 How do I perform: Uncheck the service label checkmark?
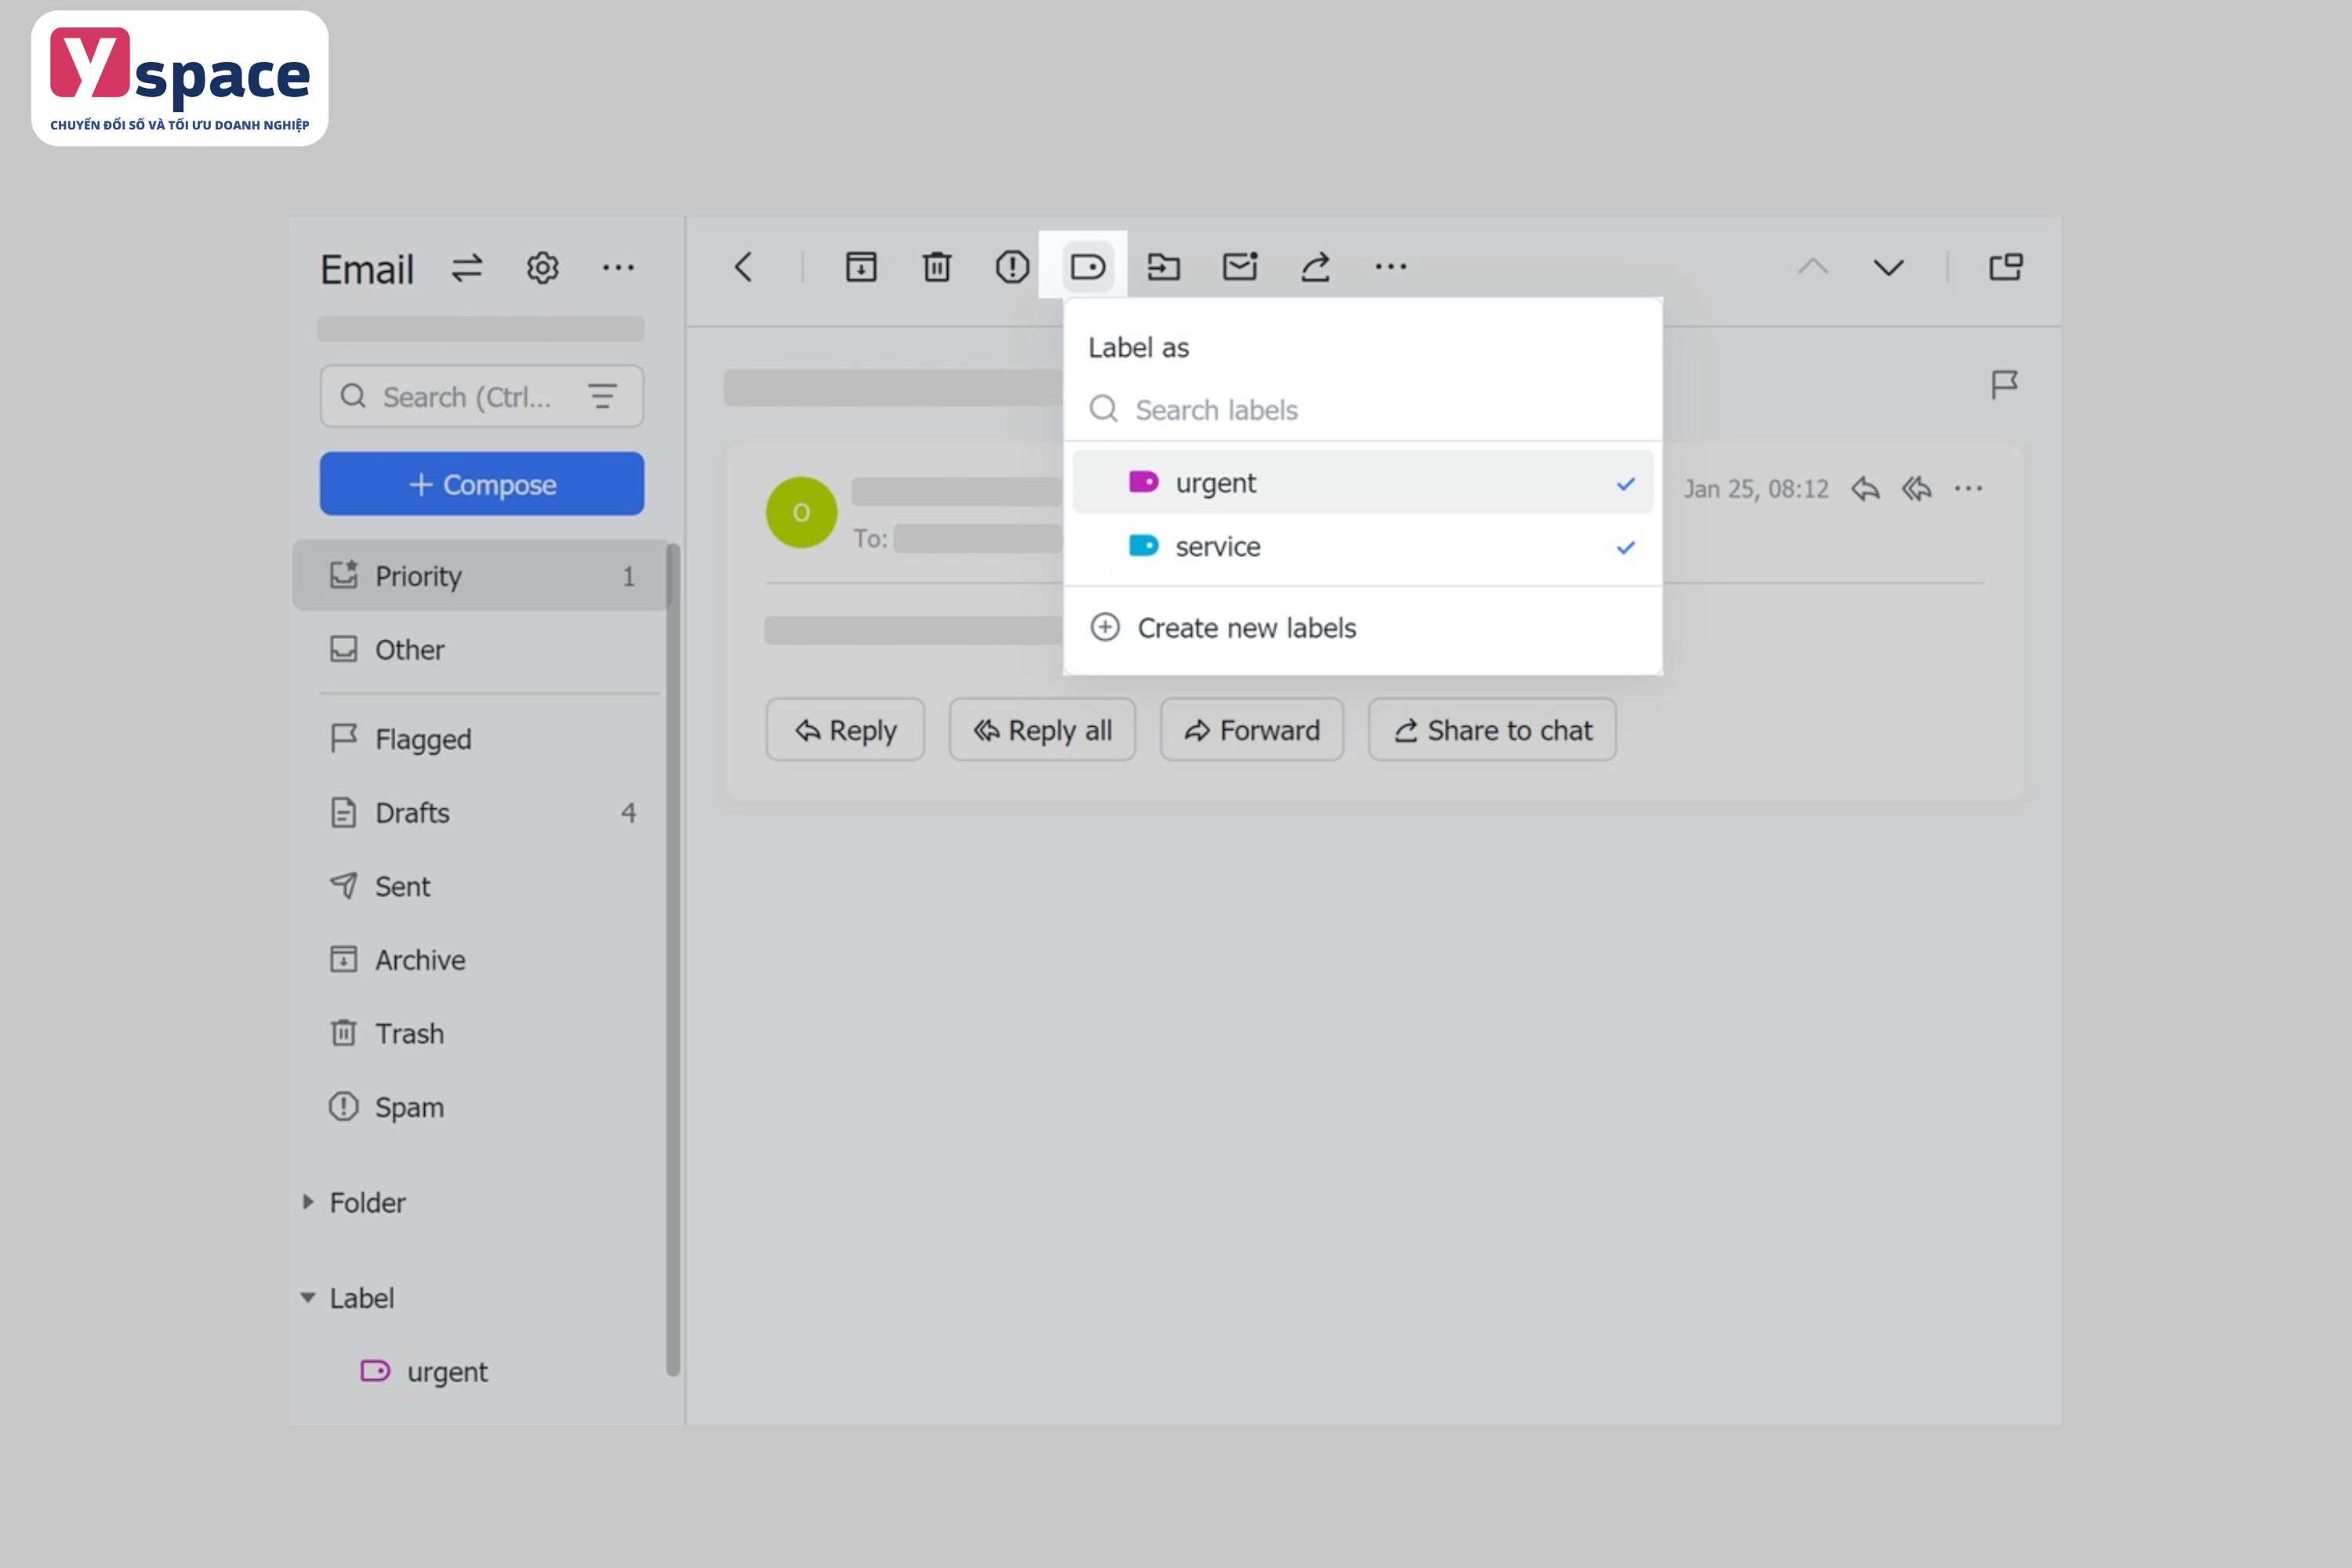[1625, 547]
